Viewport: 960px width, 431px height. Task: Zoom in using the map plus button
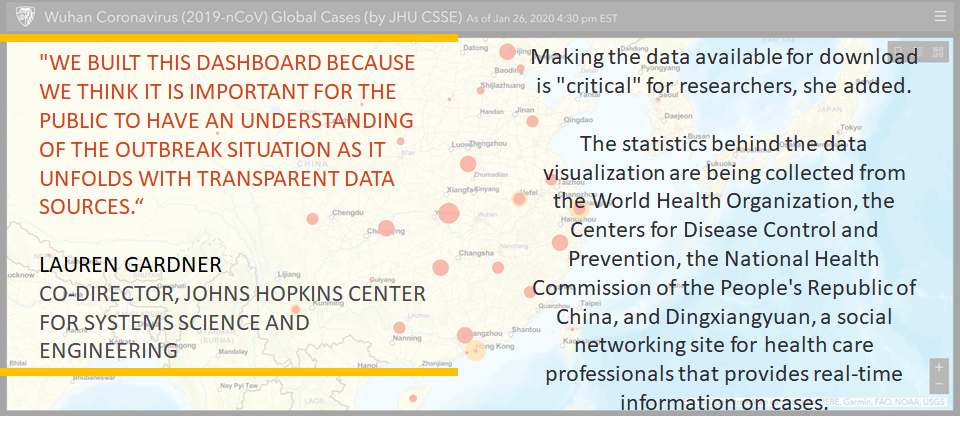(x=939, y=367)
